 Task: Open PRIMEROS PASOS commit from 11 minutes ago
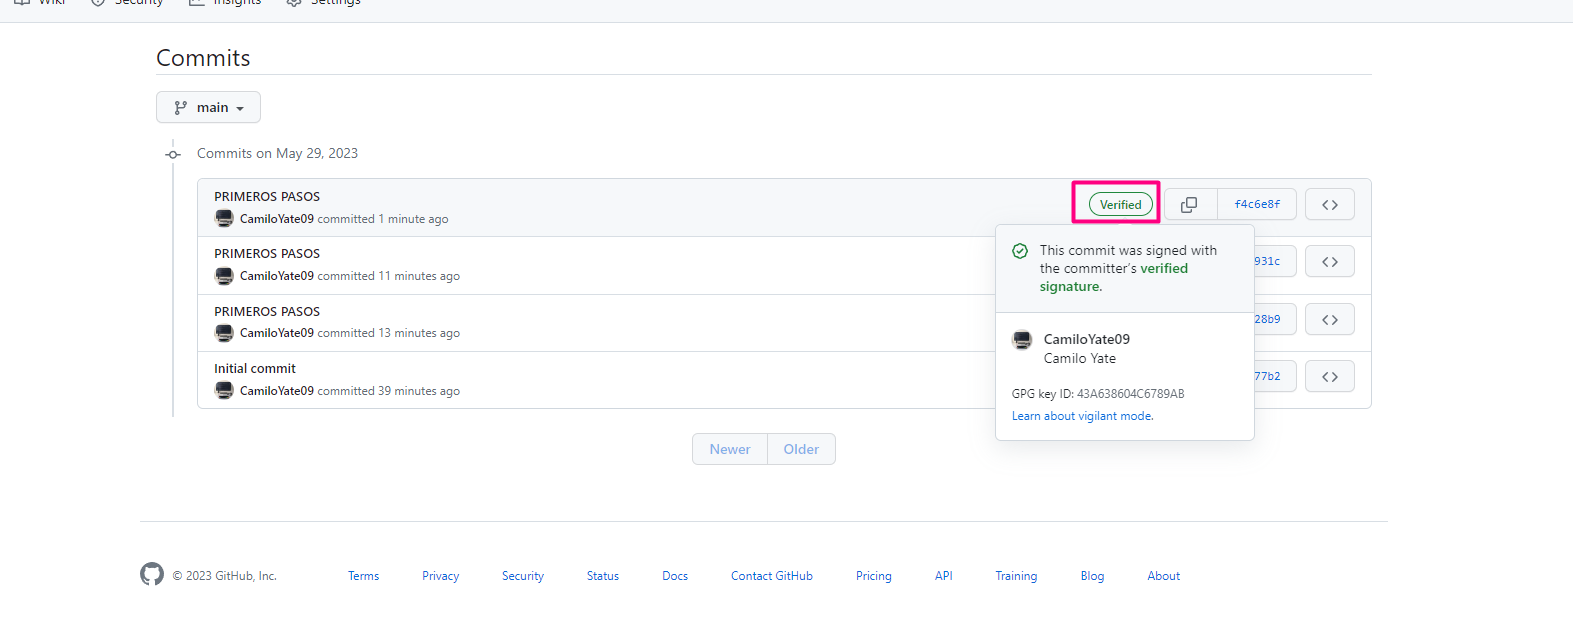coord(267,253)
